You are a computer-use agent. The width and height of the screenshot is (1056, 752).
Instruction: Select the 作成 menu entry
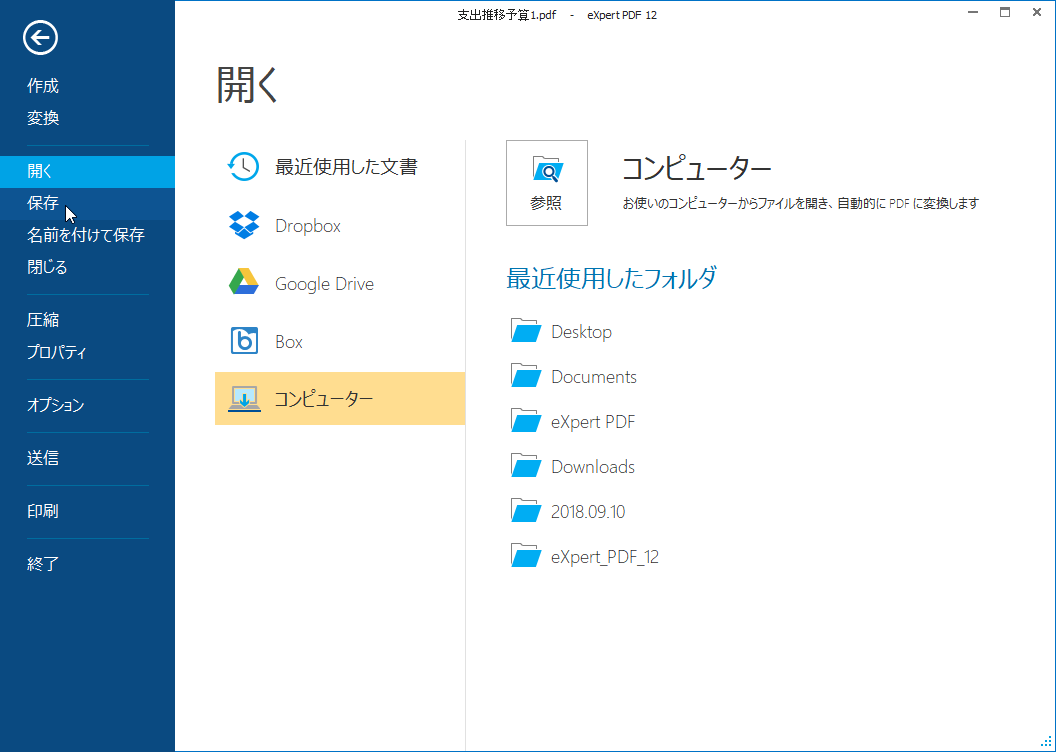coord(43,86)
